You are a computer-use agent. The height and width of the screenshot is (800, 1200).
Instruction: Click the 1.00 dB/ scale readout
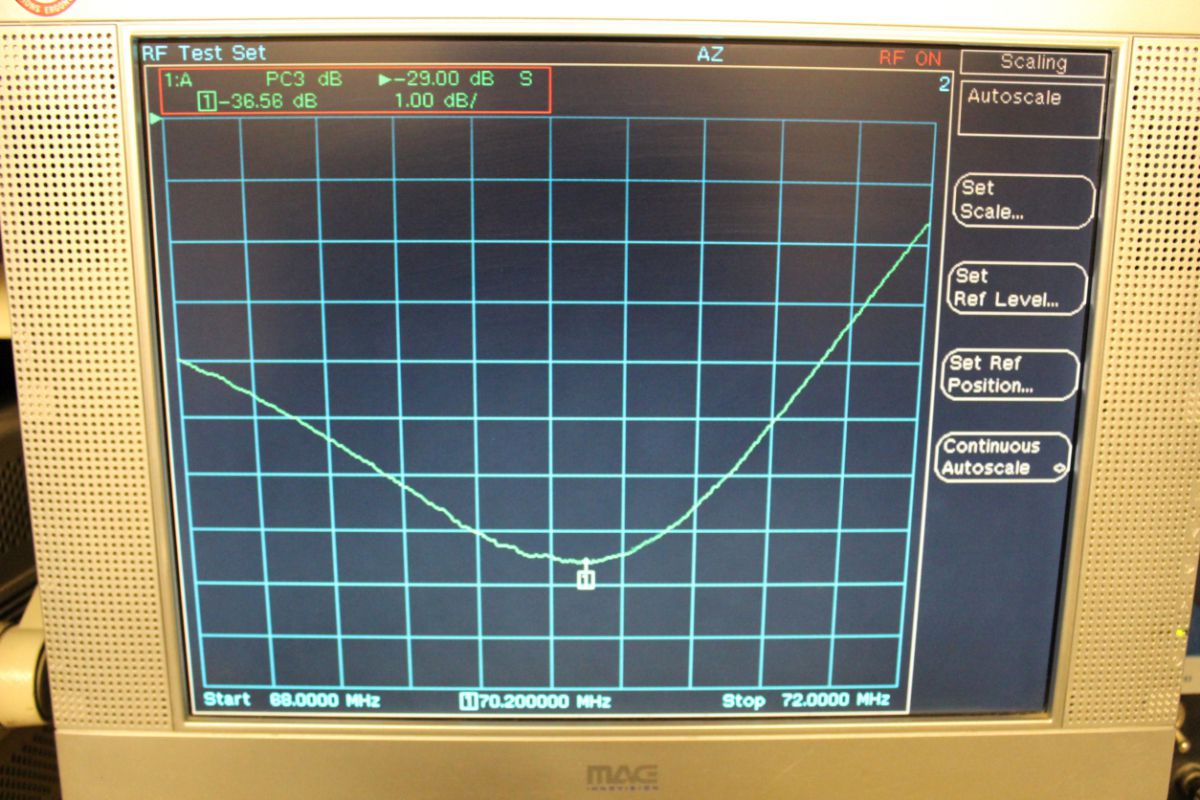click(434, 101)
